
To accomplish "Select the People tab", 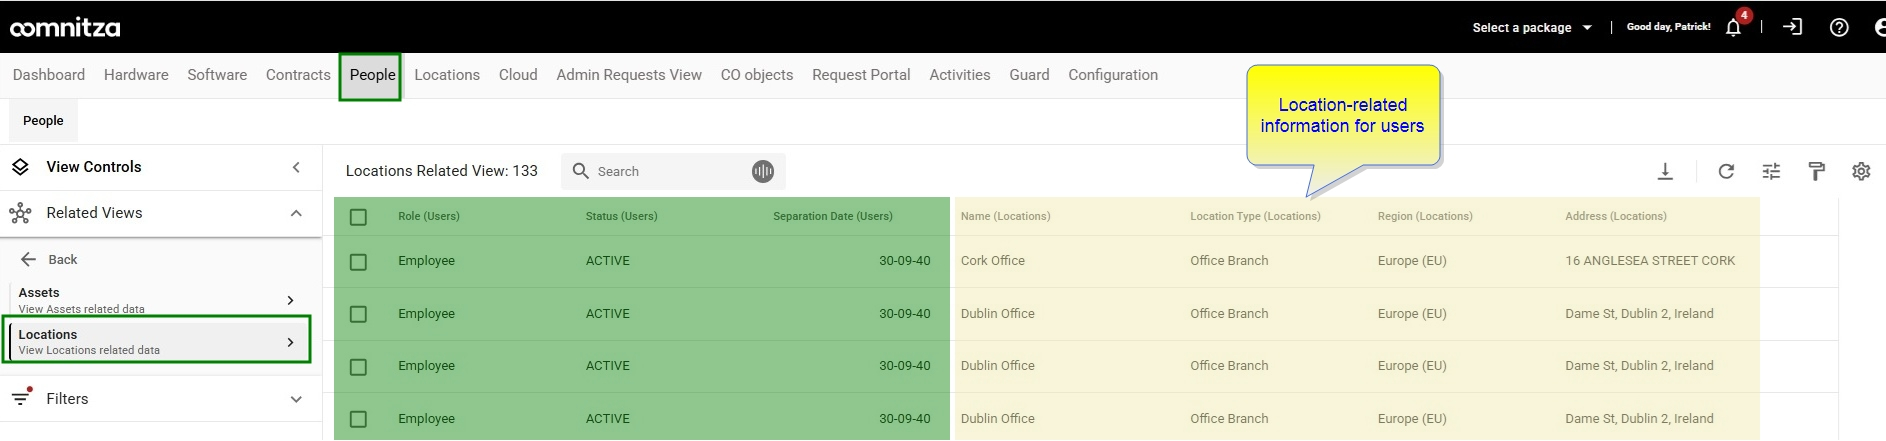I will pyautogui.click(x=372, y=75).
